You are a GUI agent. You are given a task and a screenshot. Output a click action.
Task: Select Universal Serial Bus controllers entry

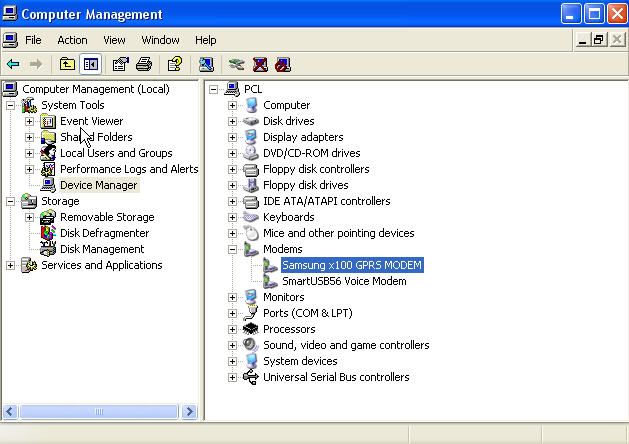coord(335,377)
